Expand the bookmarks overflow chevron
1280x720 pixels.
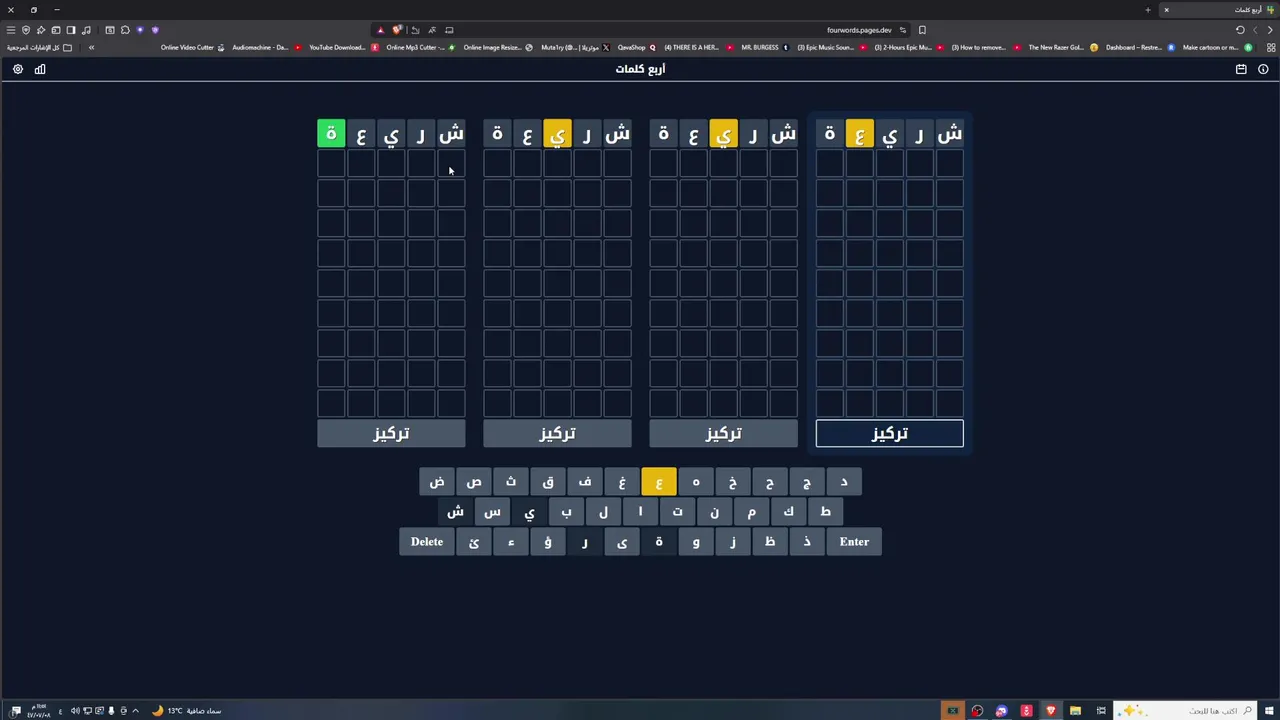point(91,47)
